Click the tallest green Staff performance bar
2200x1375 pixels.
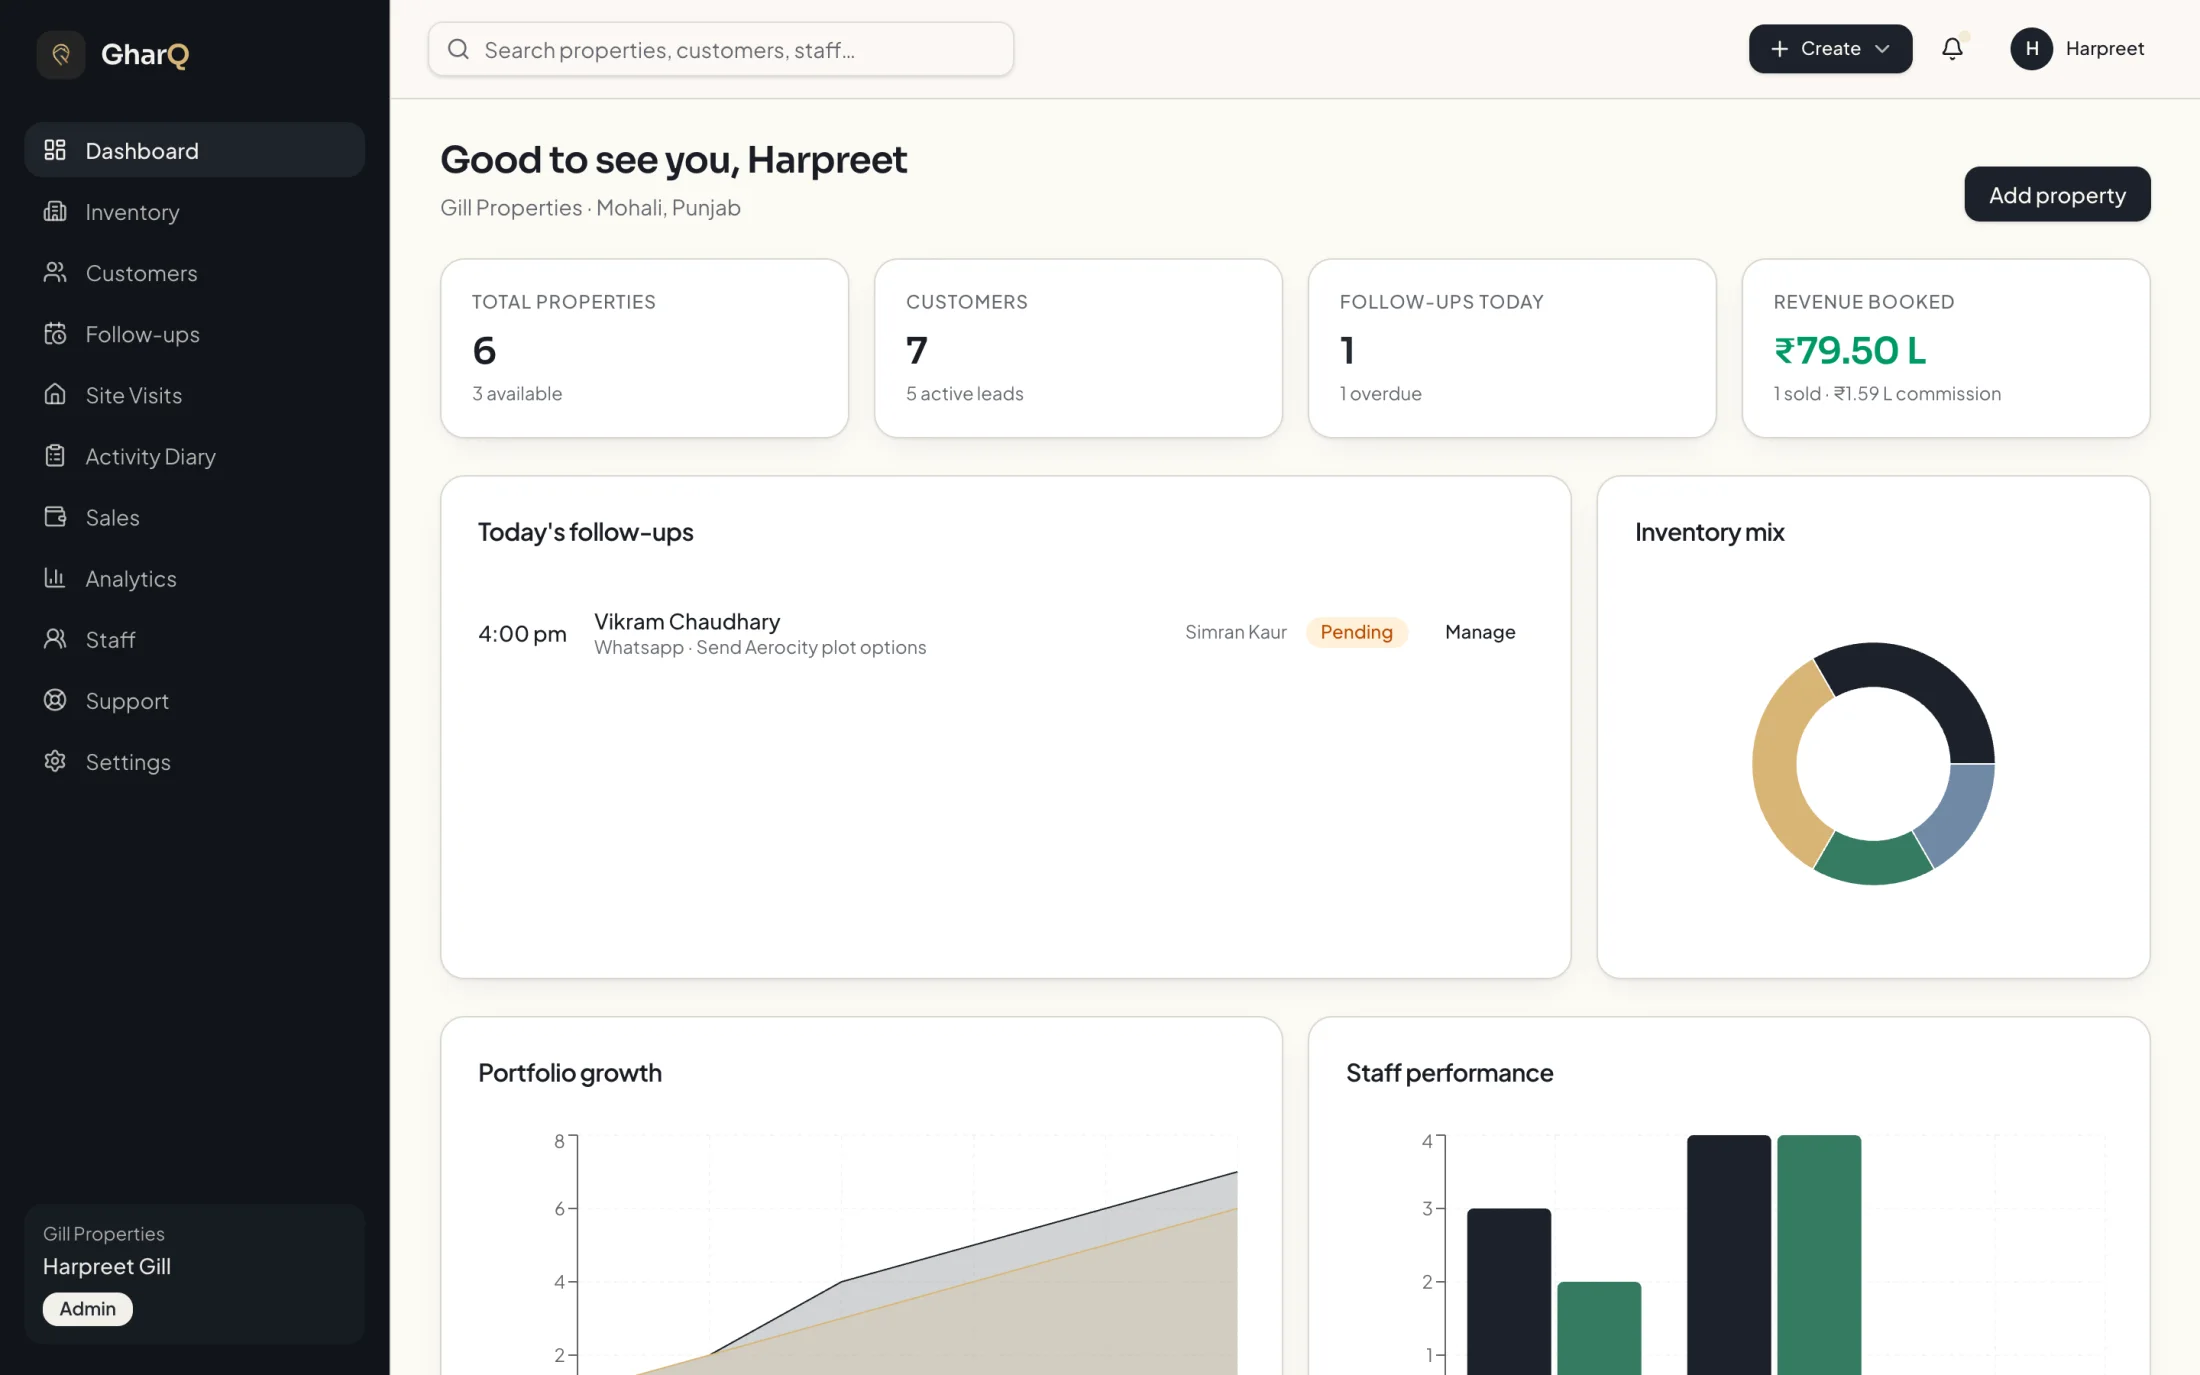point(1819,1255)
